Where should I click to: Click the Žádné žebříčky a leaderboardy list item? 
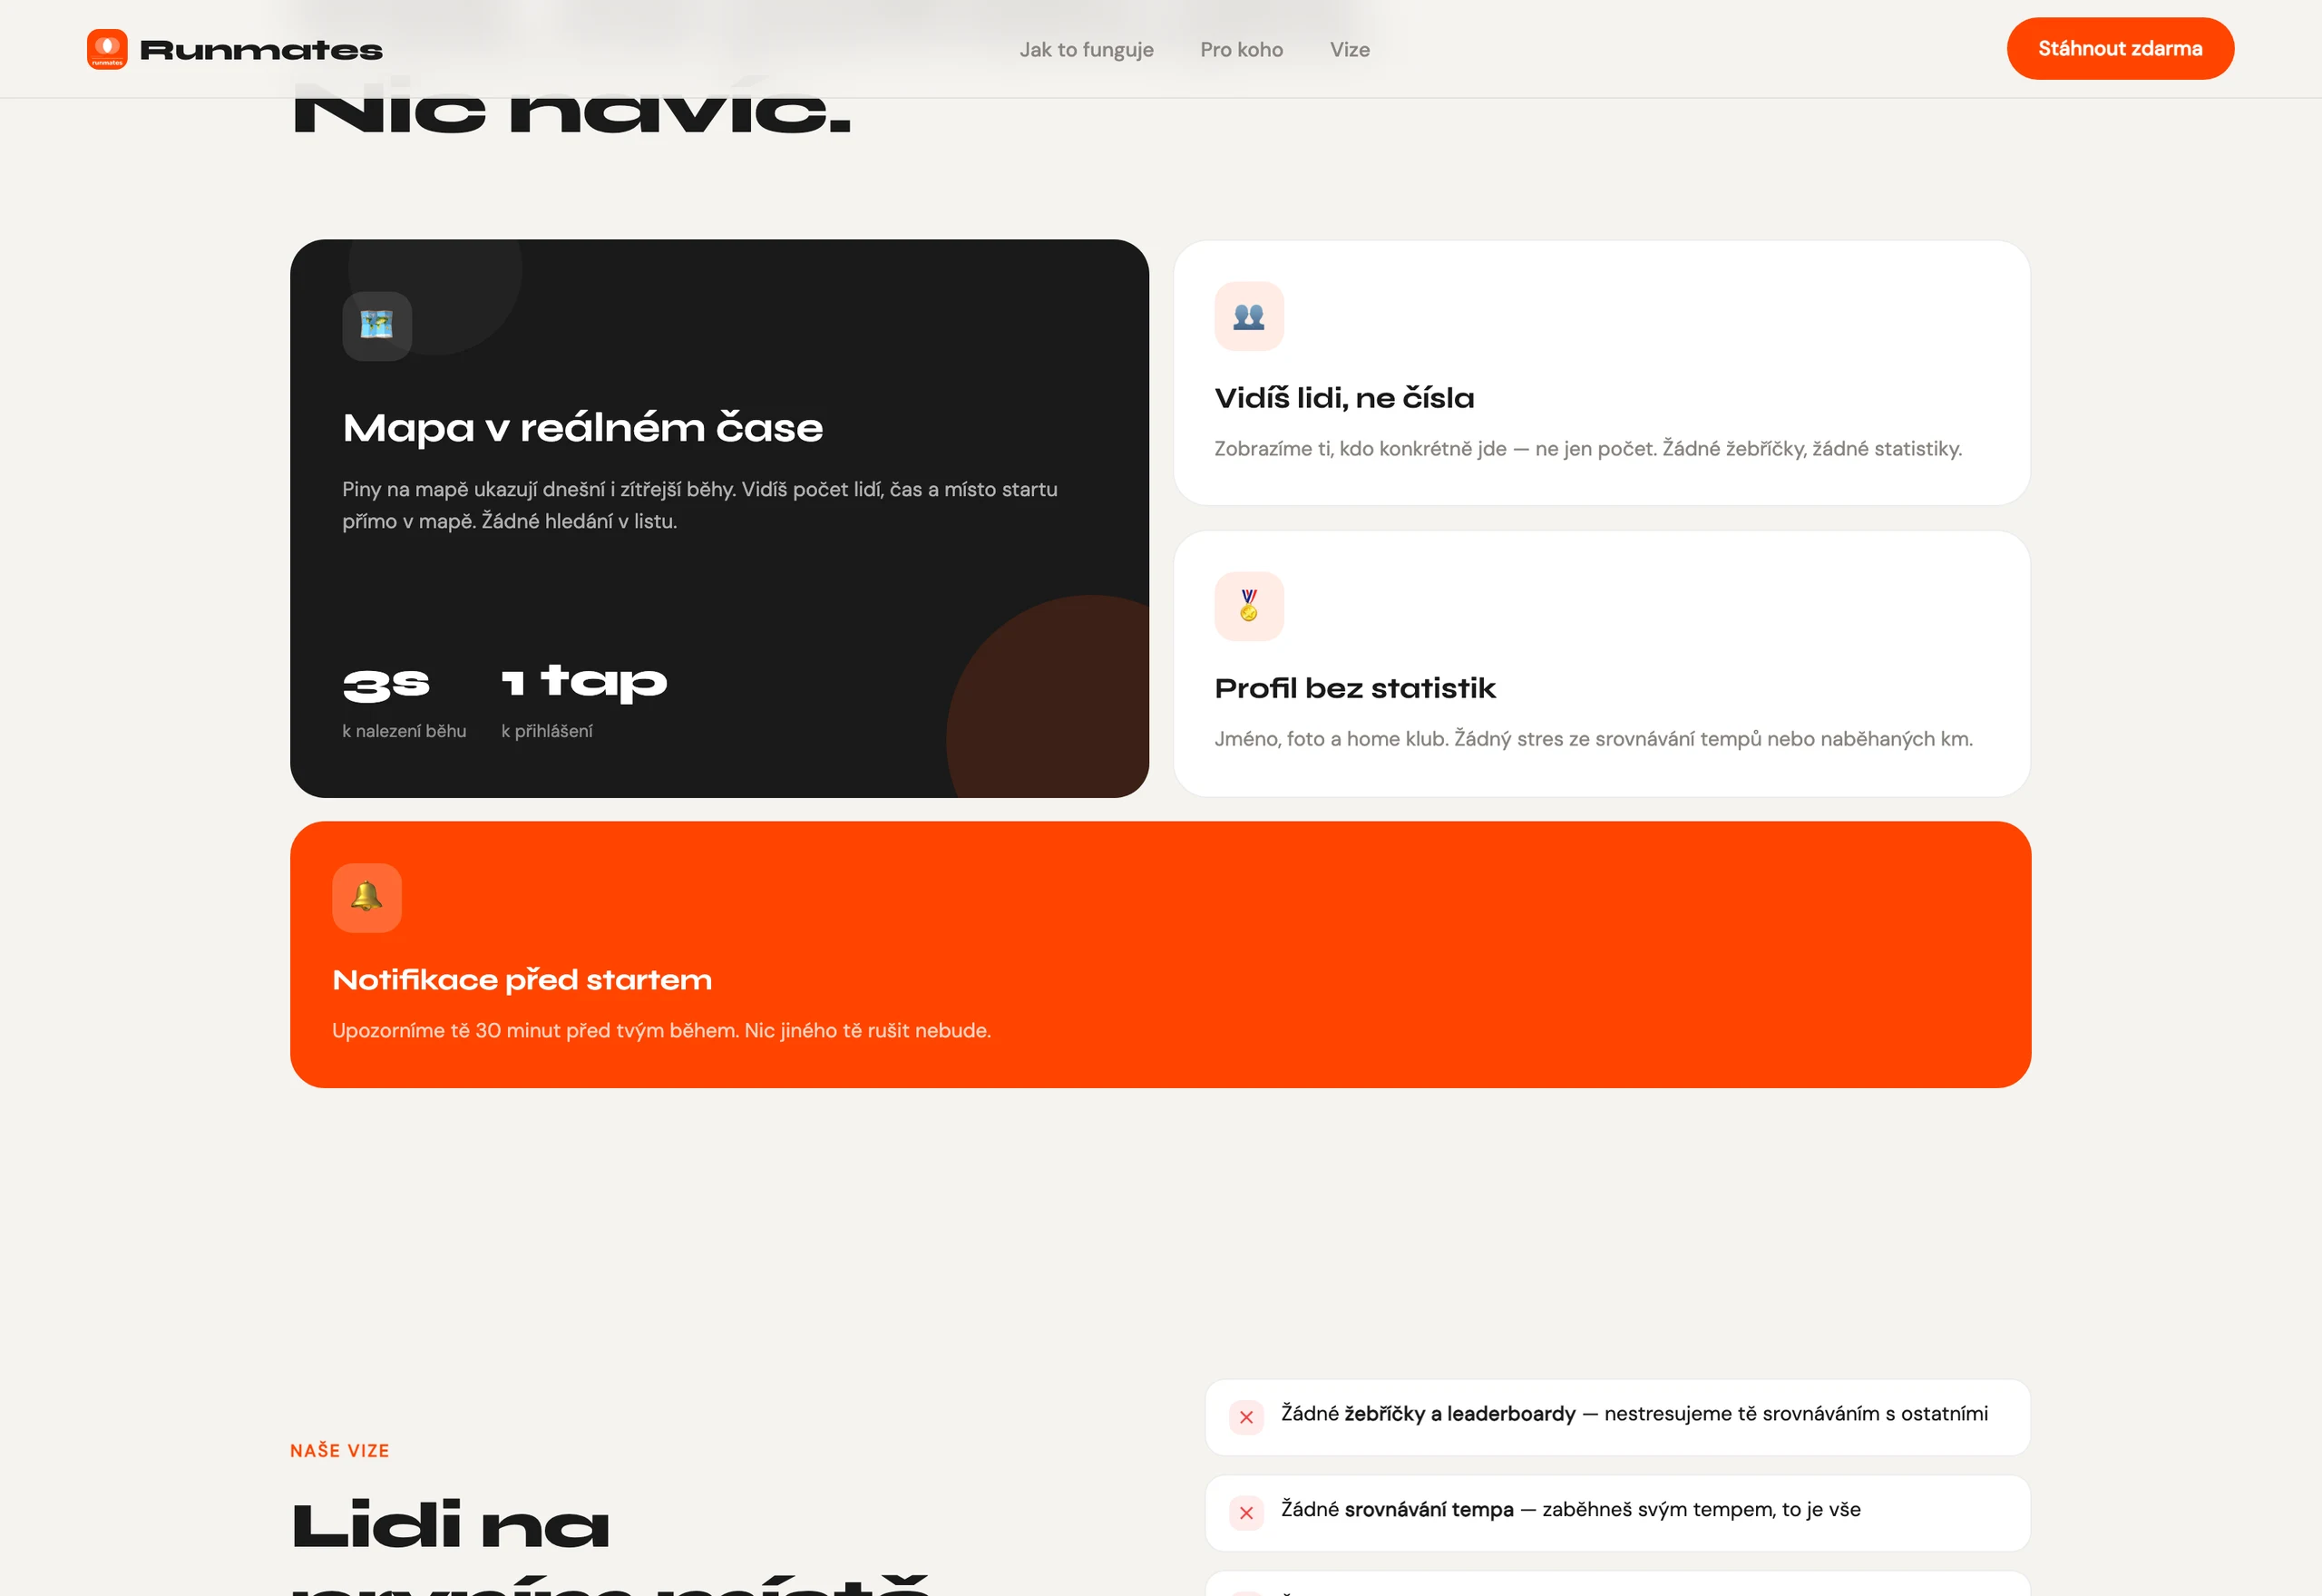tap(1617, 1417)
